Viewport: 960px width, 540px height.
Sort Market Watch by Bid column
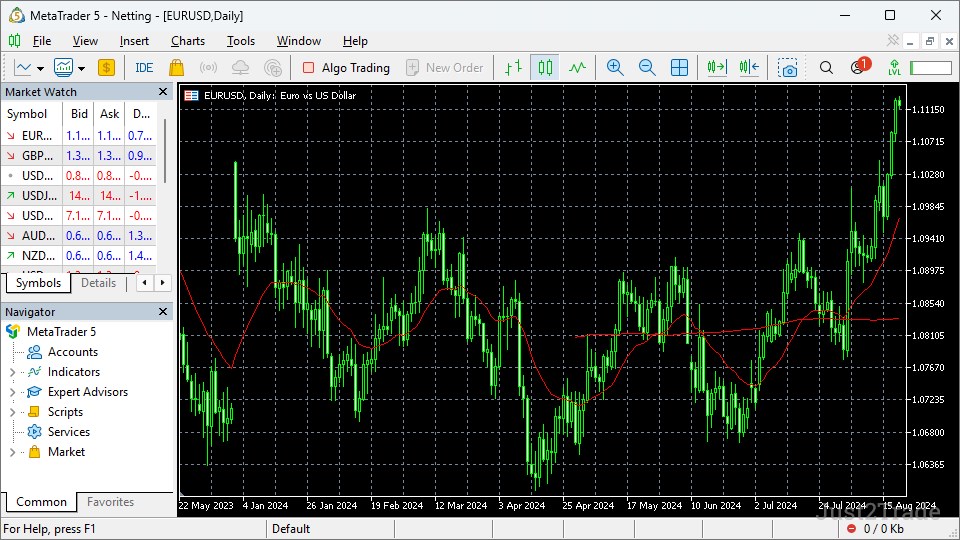78,114
